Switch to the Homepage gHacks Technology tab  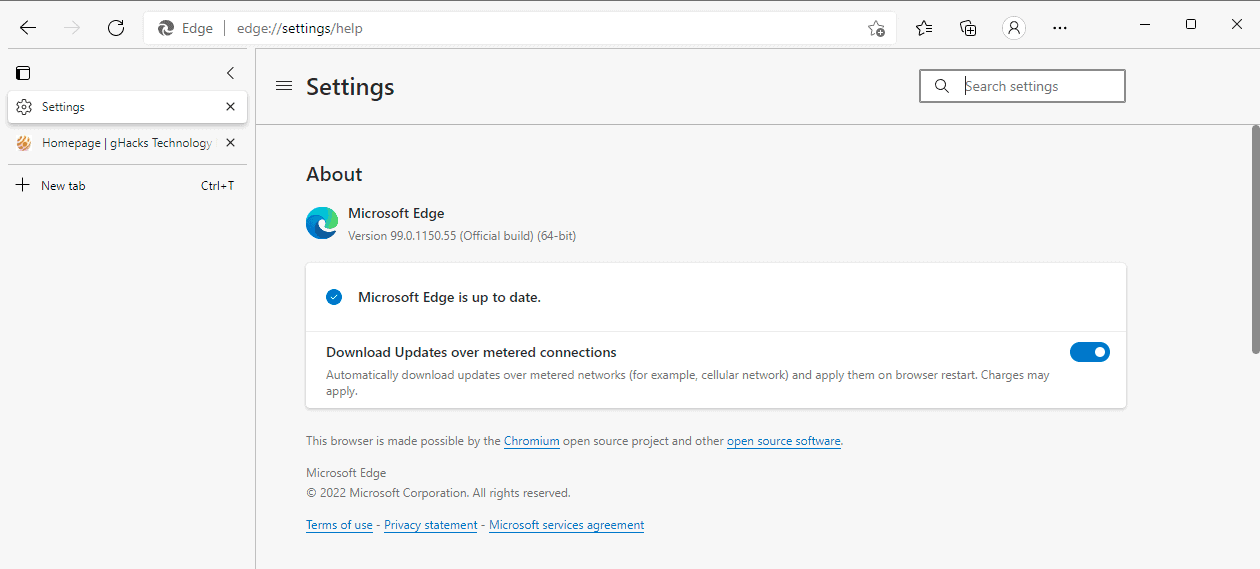coord(127,143)
